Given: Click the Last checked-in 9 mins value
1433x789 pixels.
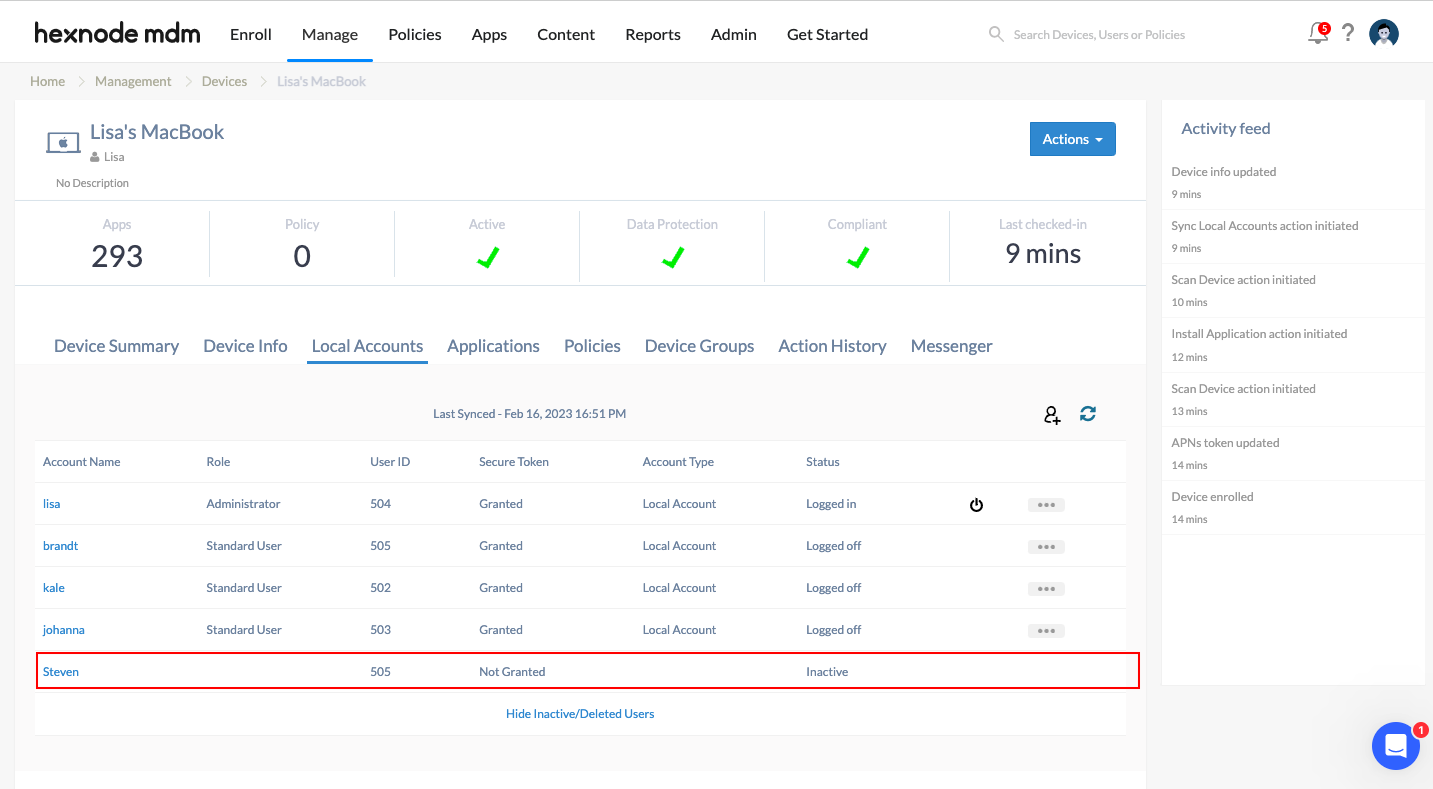Looking at the screenshot, I should click(1043, 254).
